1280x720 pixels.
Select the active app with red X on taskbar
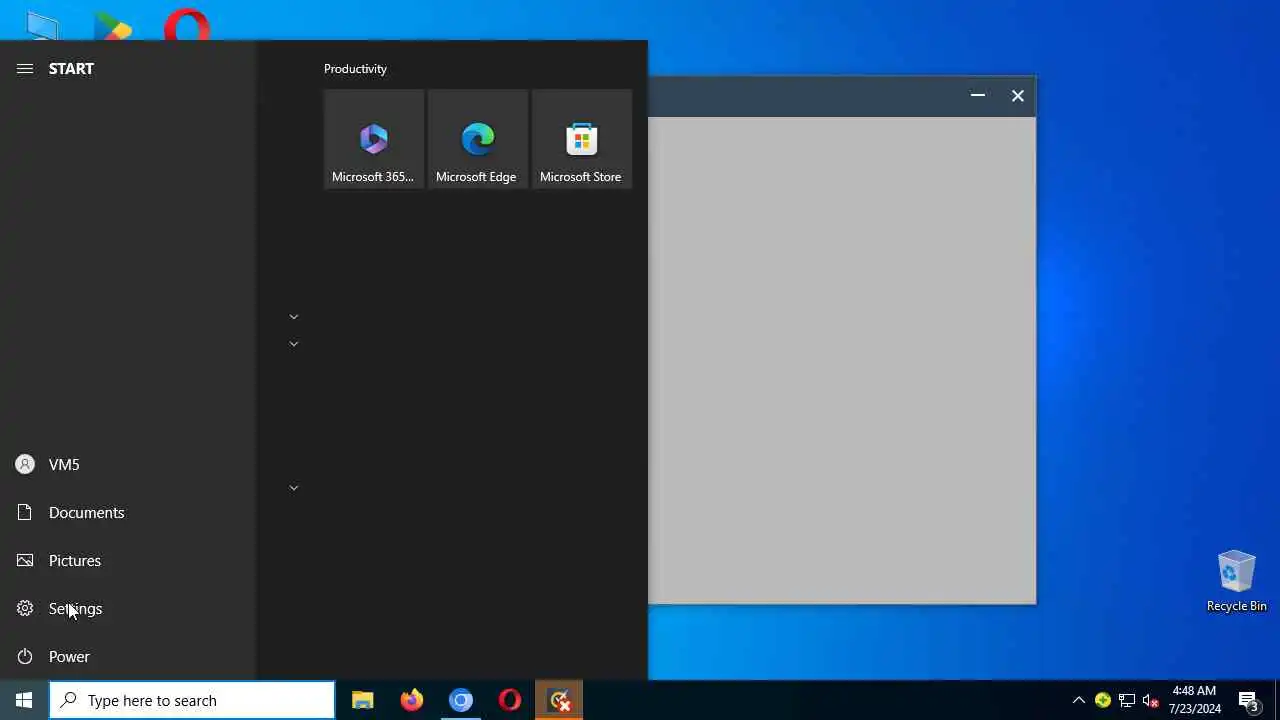(x=559, y=700)
